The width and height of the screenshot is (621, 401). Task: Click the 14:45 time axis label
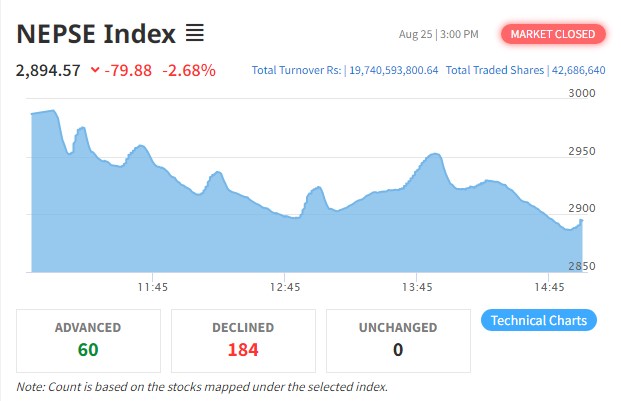pyautogui.click(x=549, y=287)
